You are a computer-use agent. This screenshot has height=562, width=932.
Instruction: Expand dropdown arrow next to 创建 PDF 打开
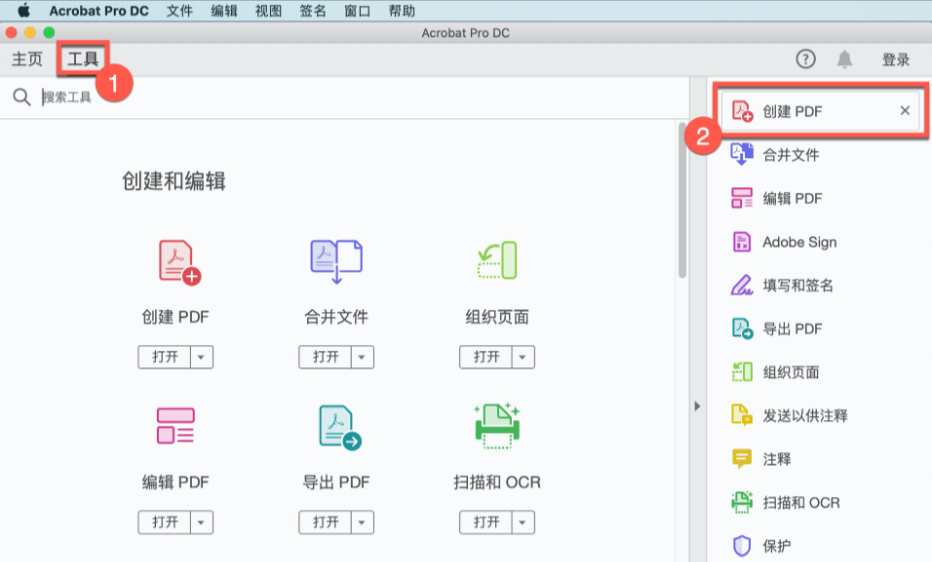point(201,357)
